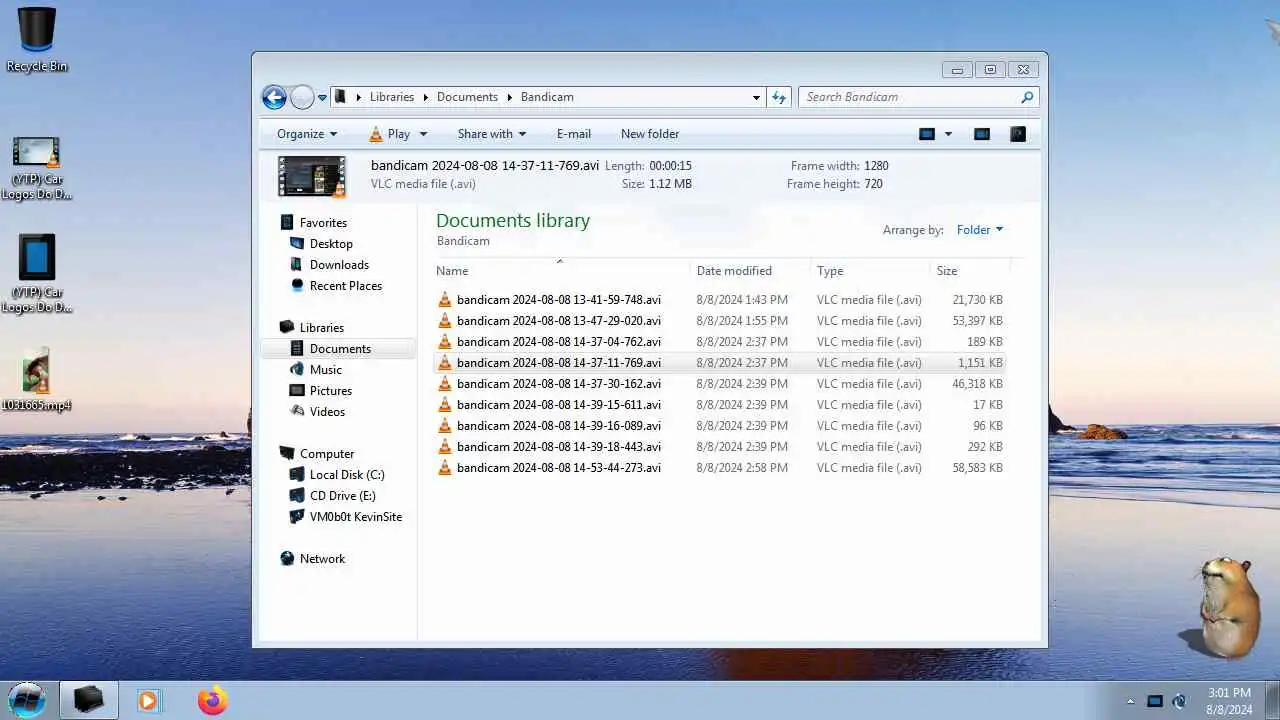This screenshot has width=1280, height=720.
Task: Click the New folder button
Action: [650, 134]
